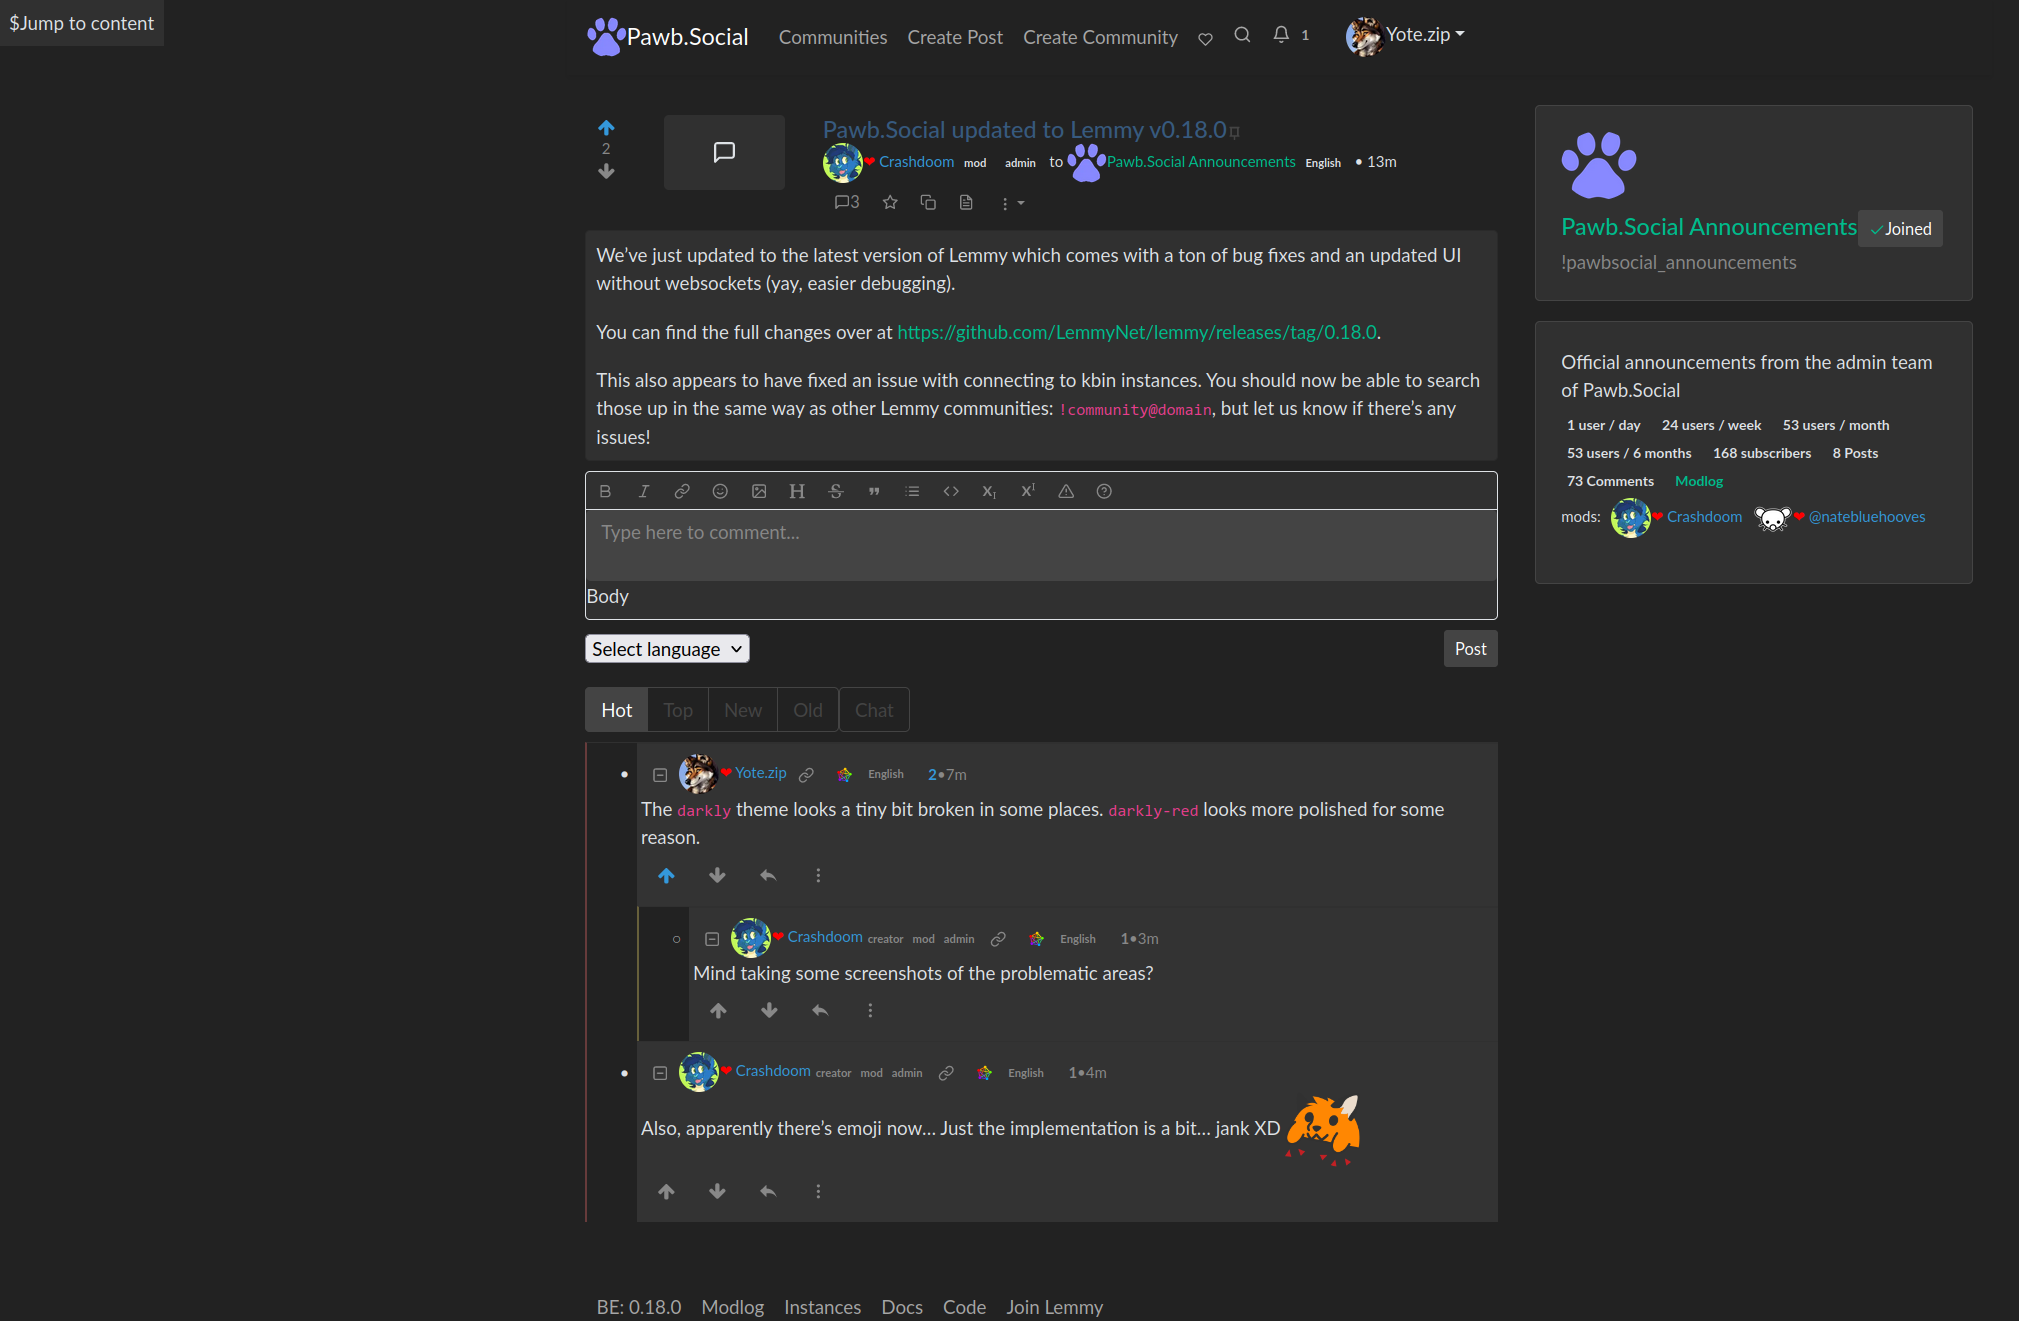Click the Post button

coord(1470,649)
